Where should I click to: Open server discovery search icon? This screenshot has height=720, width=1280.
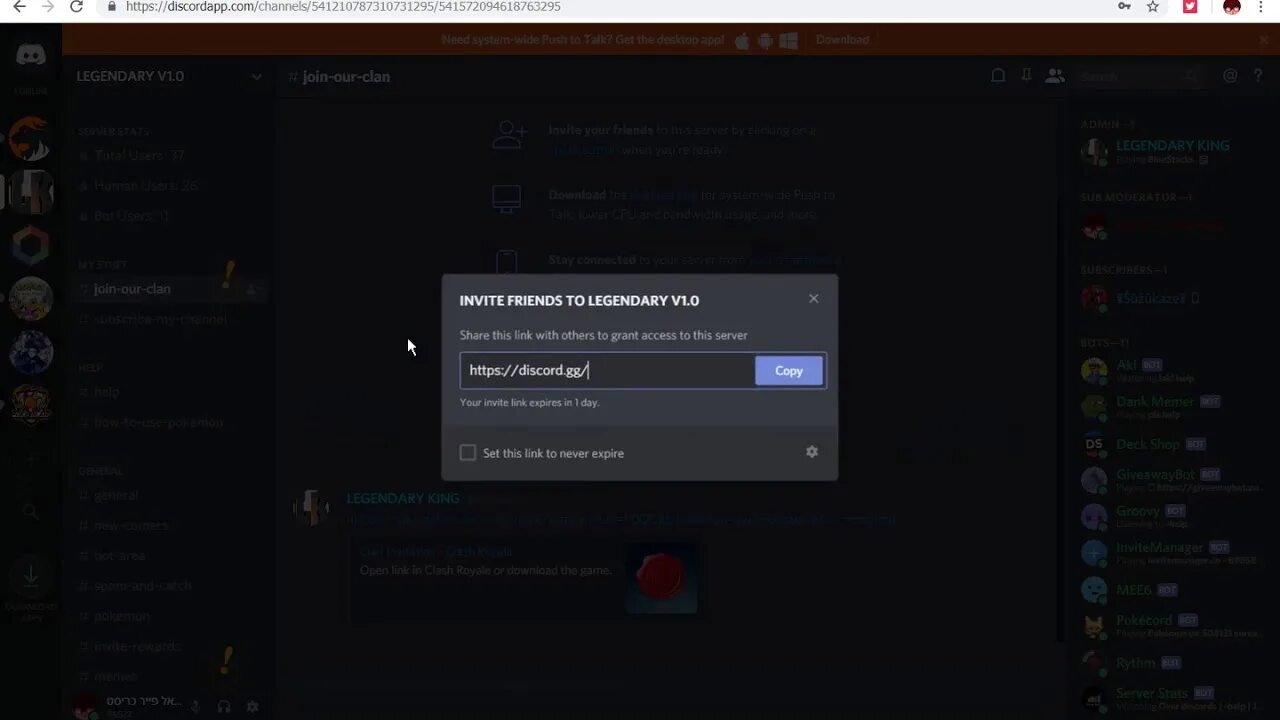point(31,512)
